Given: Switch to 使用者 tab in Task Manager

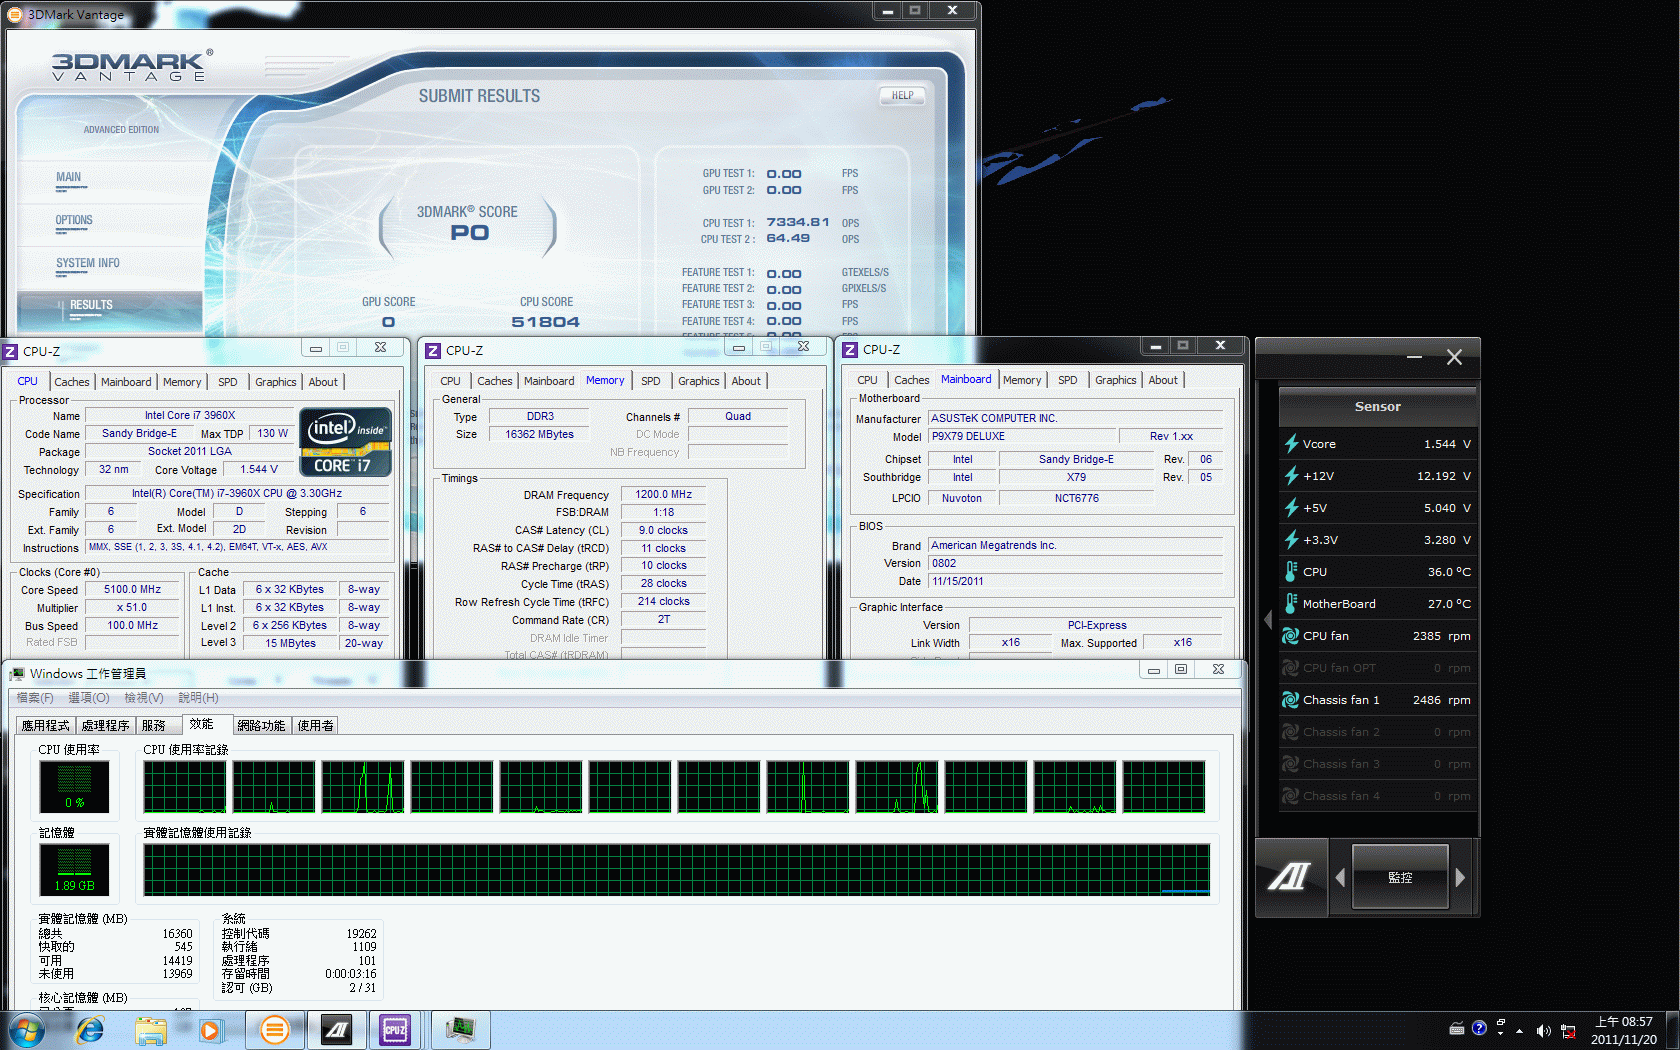Looking at the screenshot, I should pos(316,726).
